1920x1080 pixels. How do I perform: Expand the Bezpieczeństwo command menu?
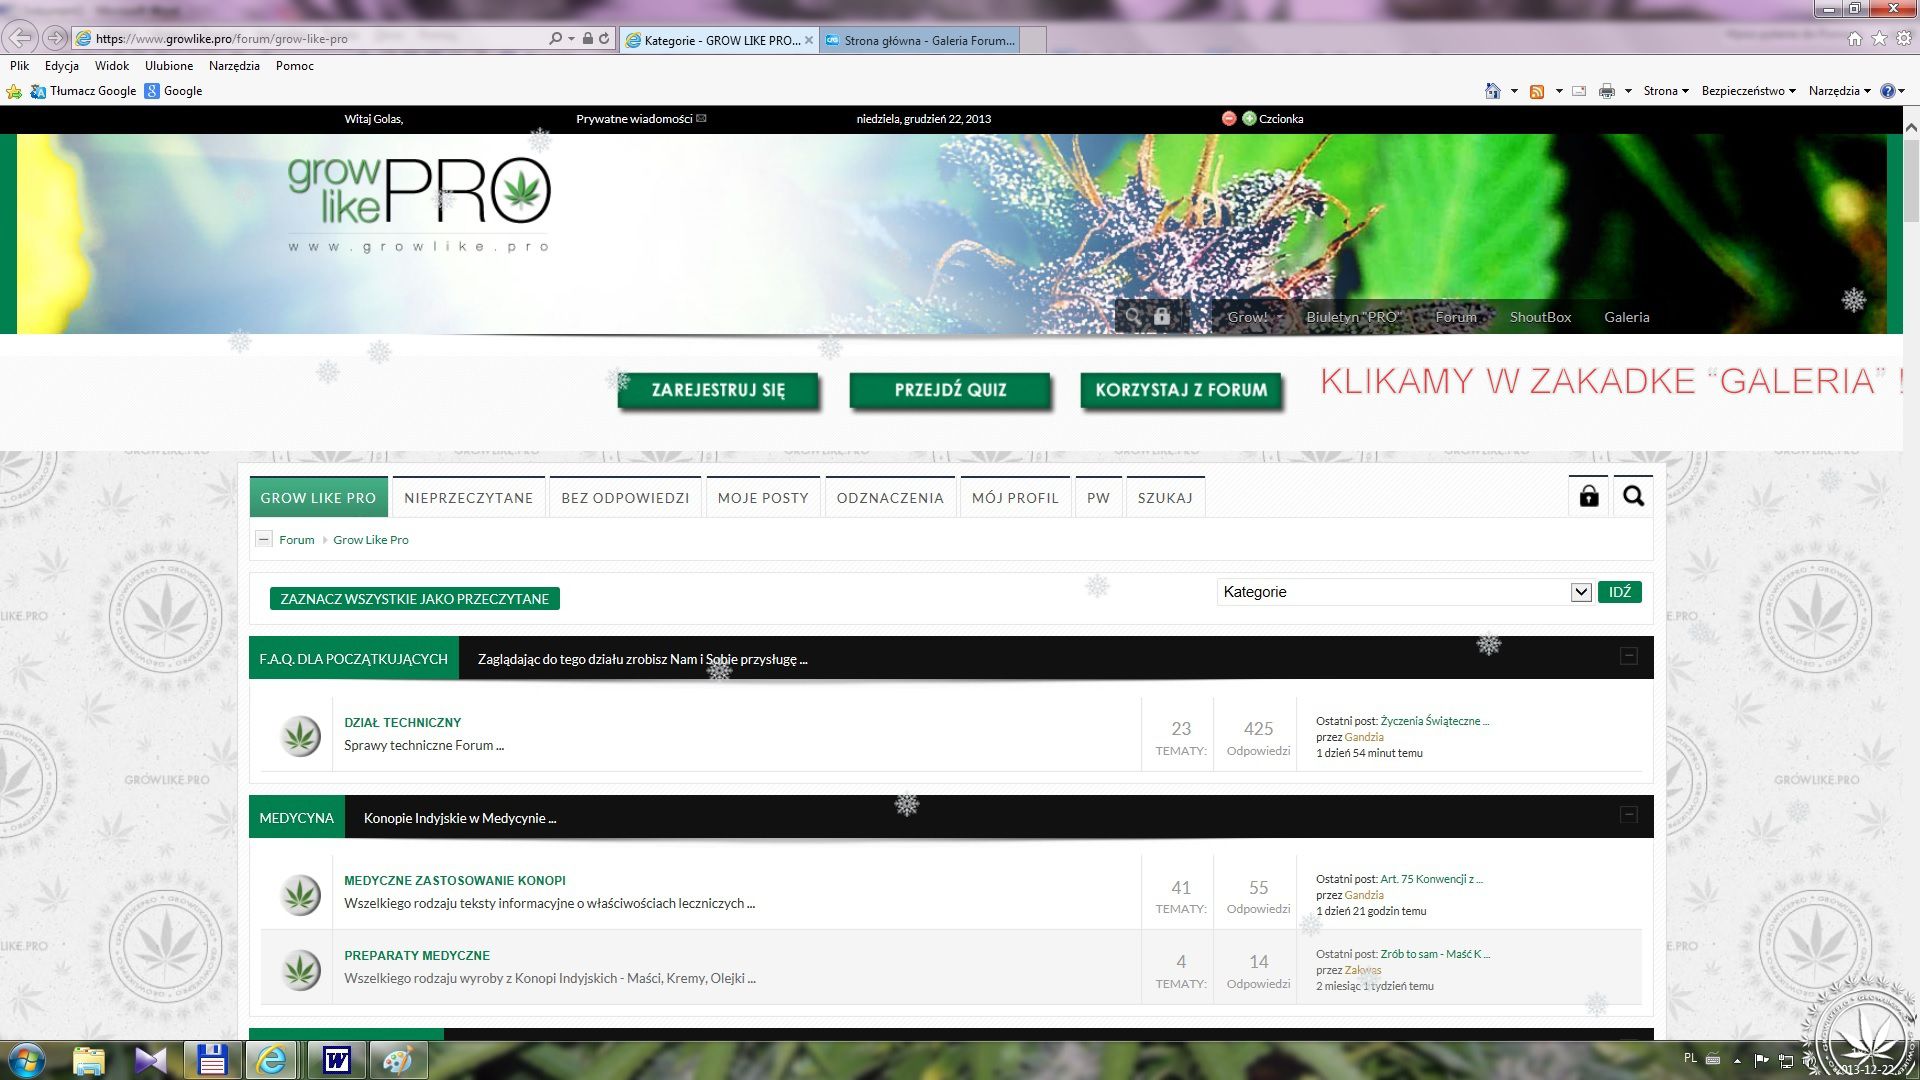pyautogui.click(x=1748, y=91)
